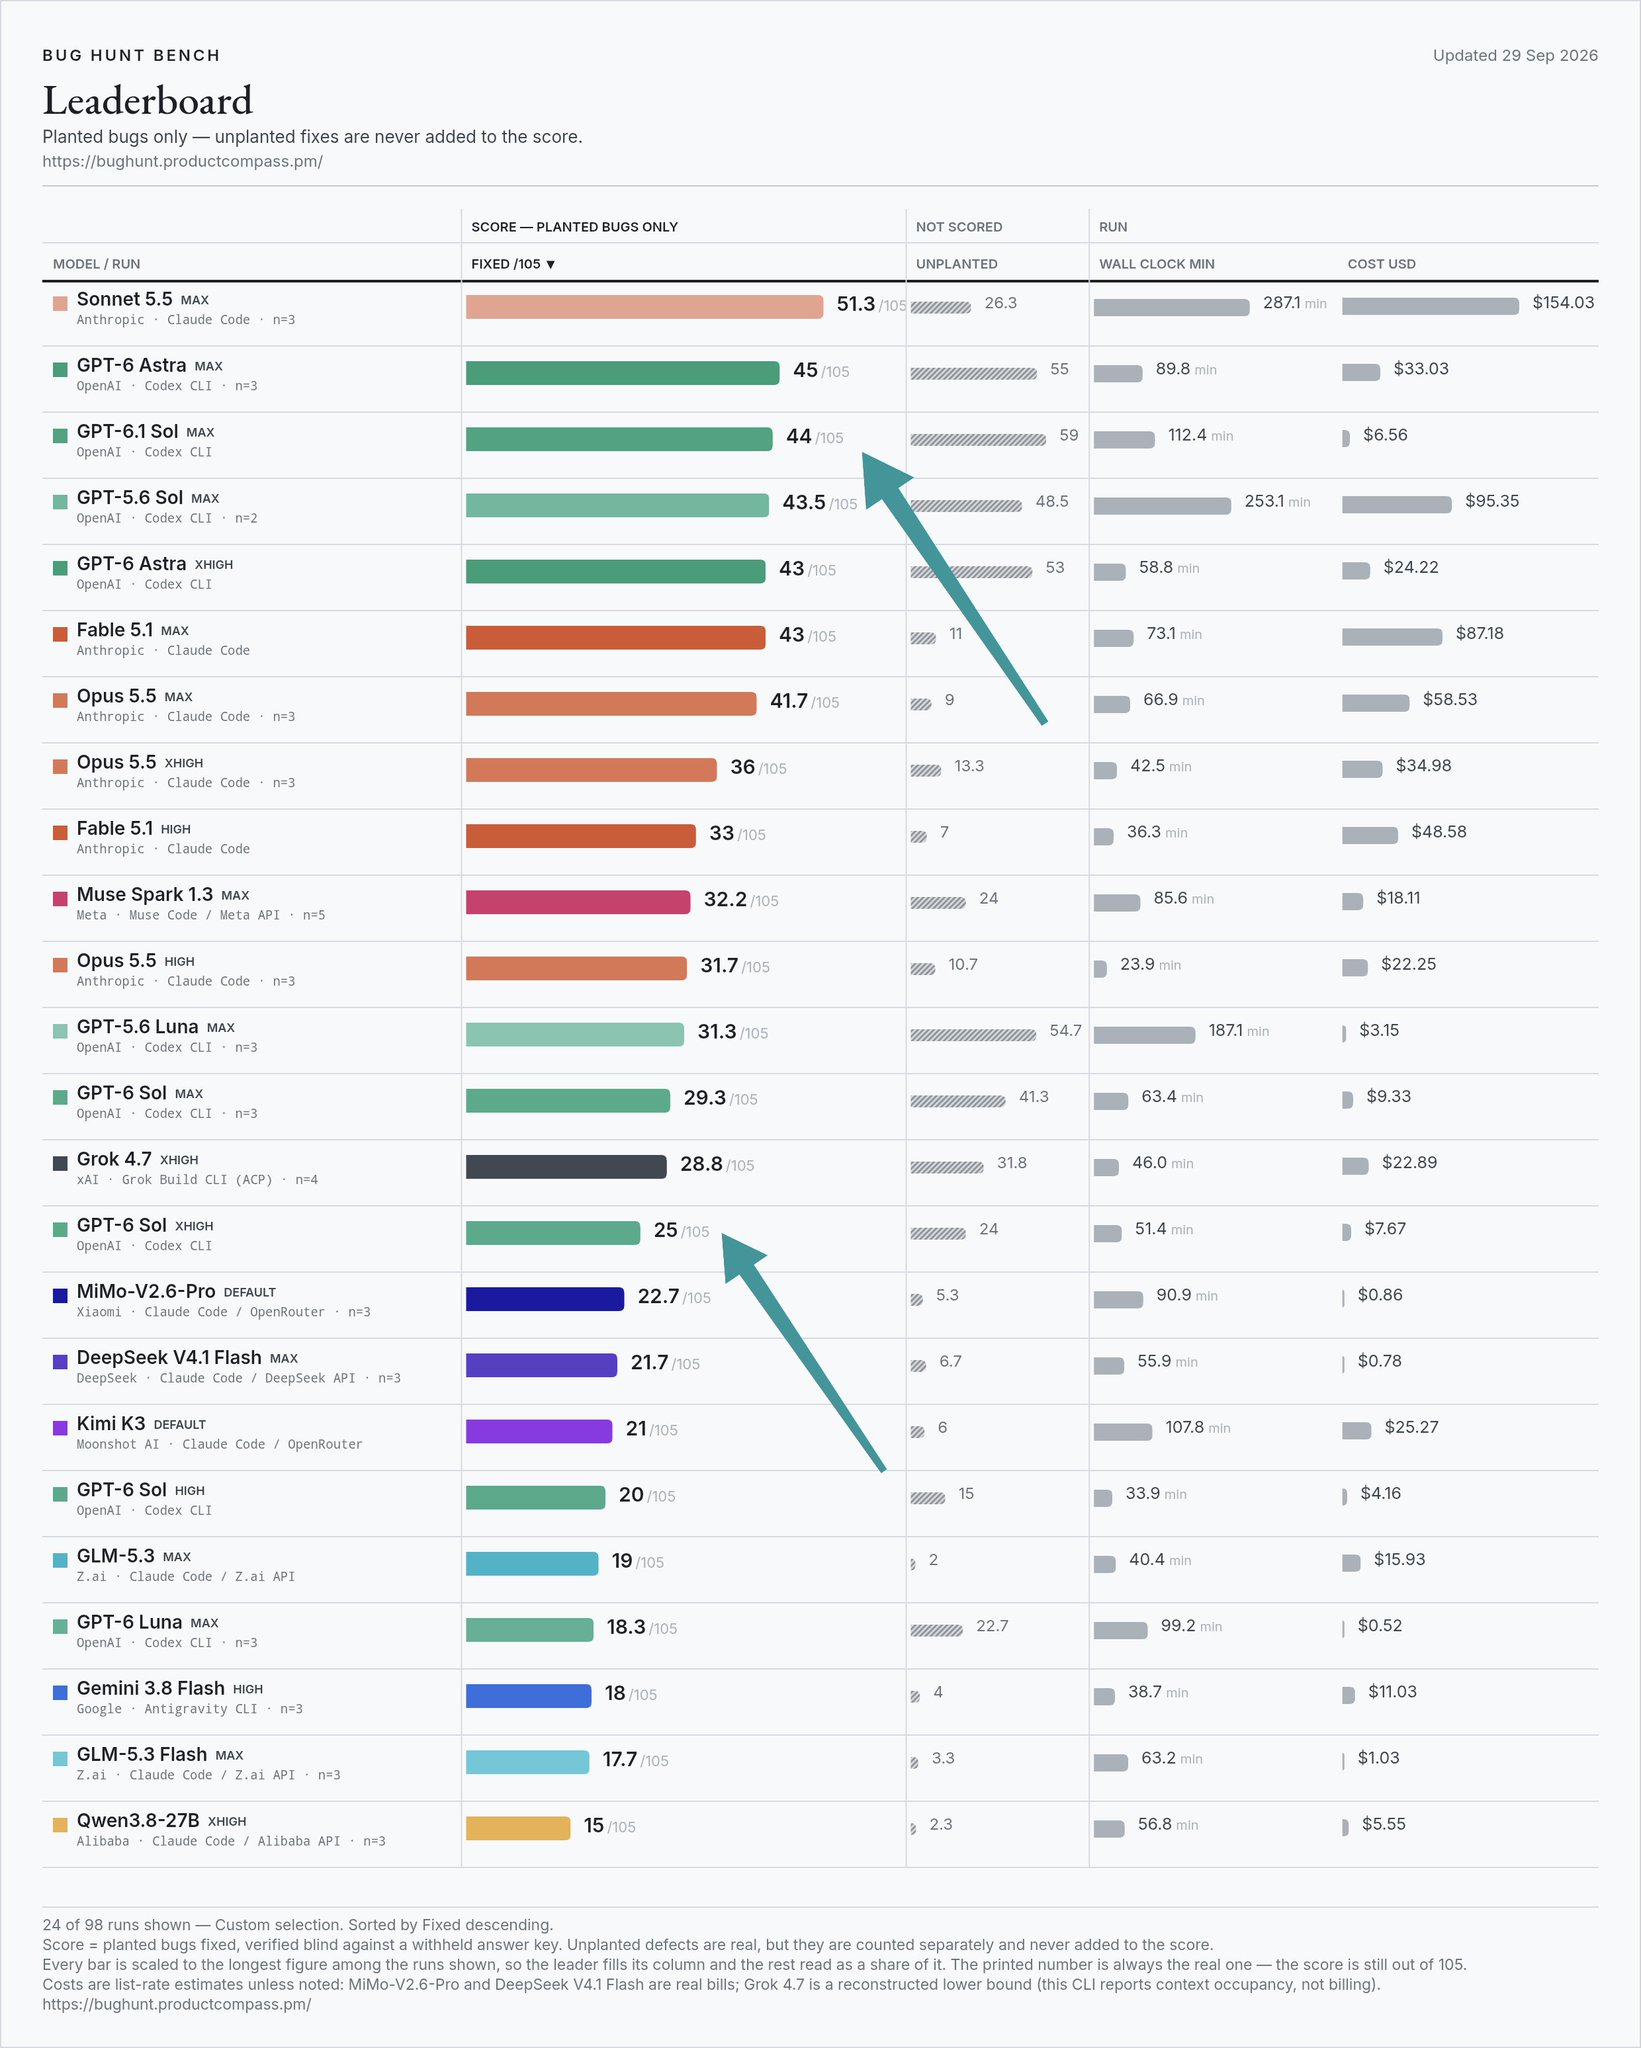Click the GPT-6 Sol HIGH score bar
The width and height of the screenshot is (1641, 2048).
[535, 1497]
